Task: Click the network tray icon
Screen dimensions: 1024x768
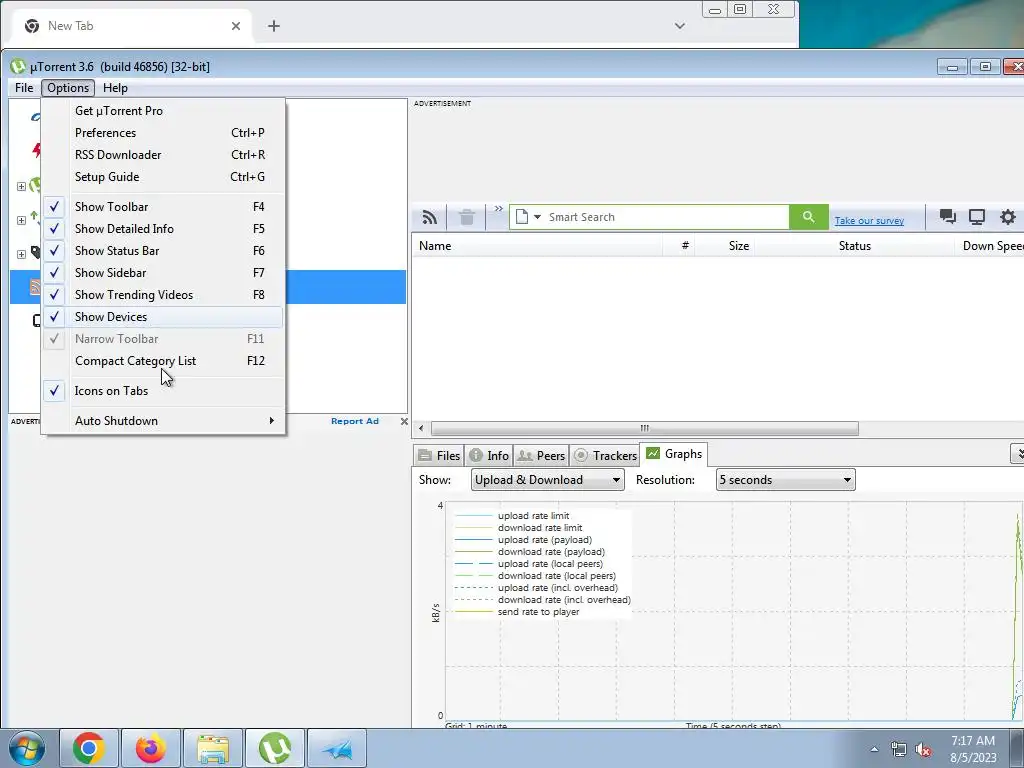Action: [899, 749]
